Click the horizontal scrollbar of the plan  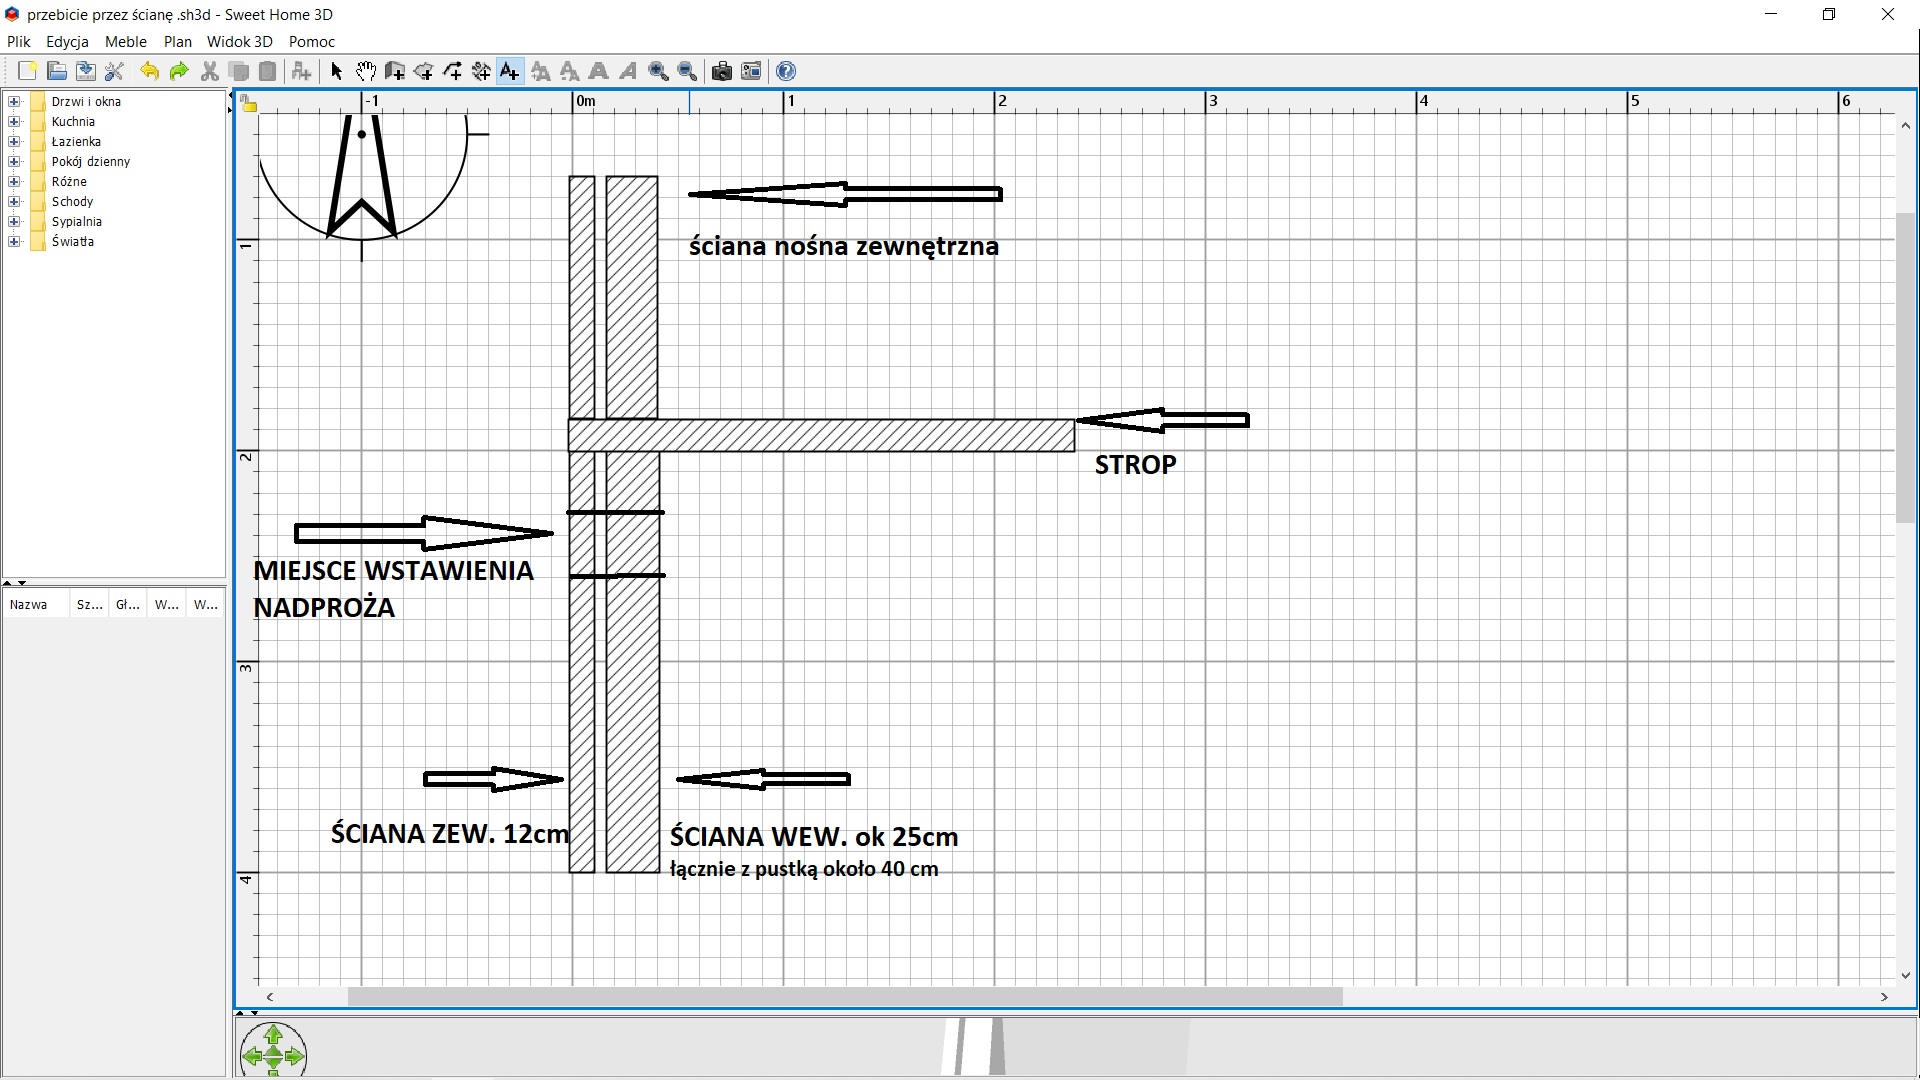(x=844, y=997)
